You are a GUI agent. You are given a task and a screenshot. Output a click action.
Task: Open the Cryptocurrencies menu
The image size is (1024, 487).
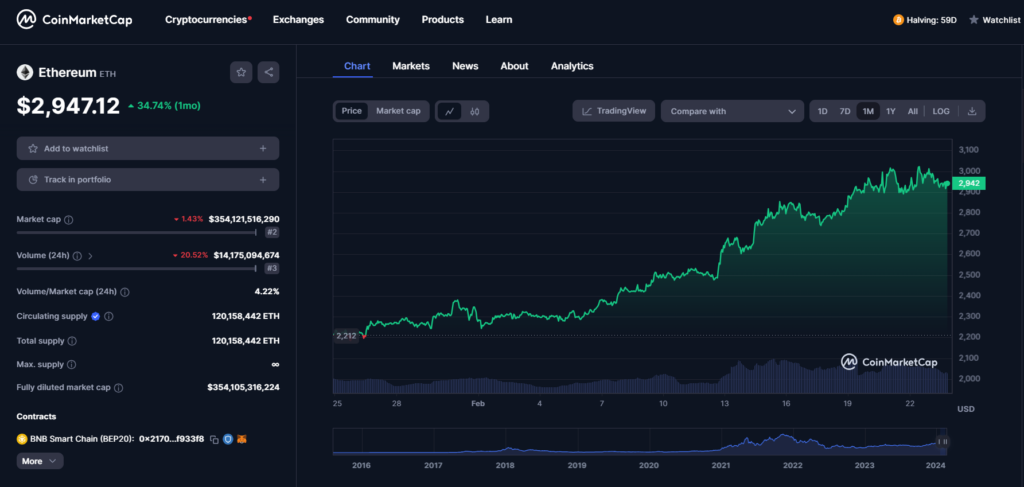click(x=208, y=20)
